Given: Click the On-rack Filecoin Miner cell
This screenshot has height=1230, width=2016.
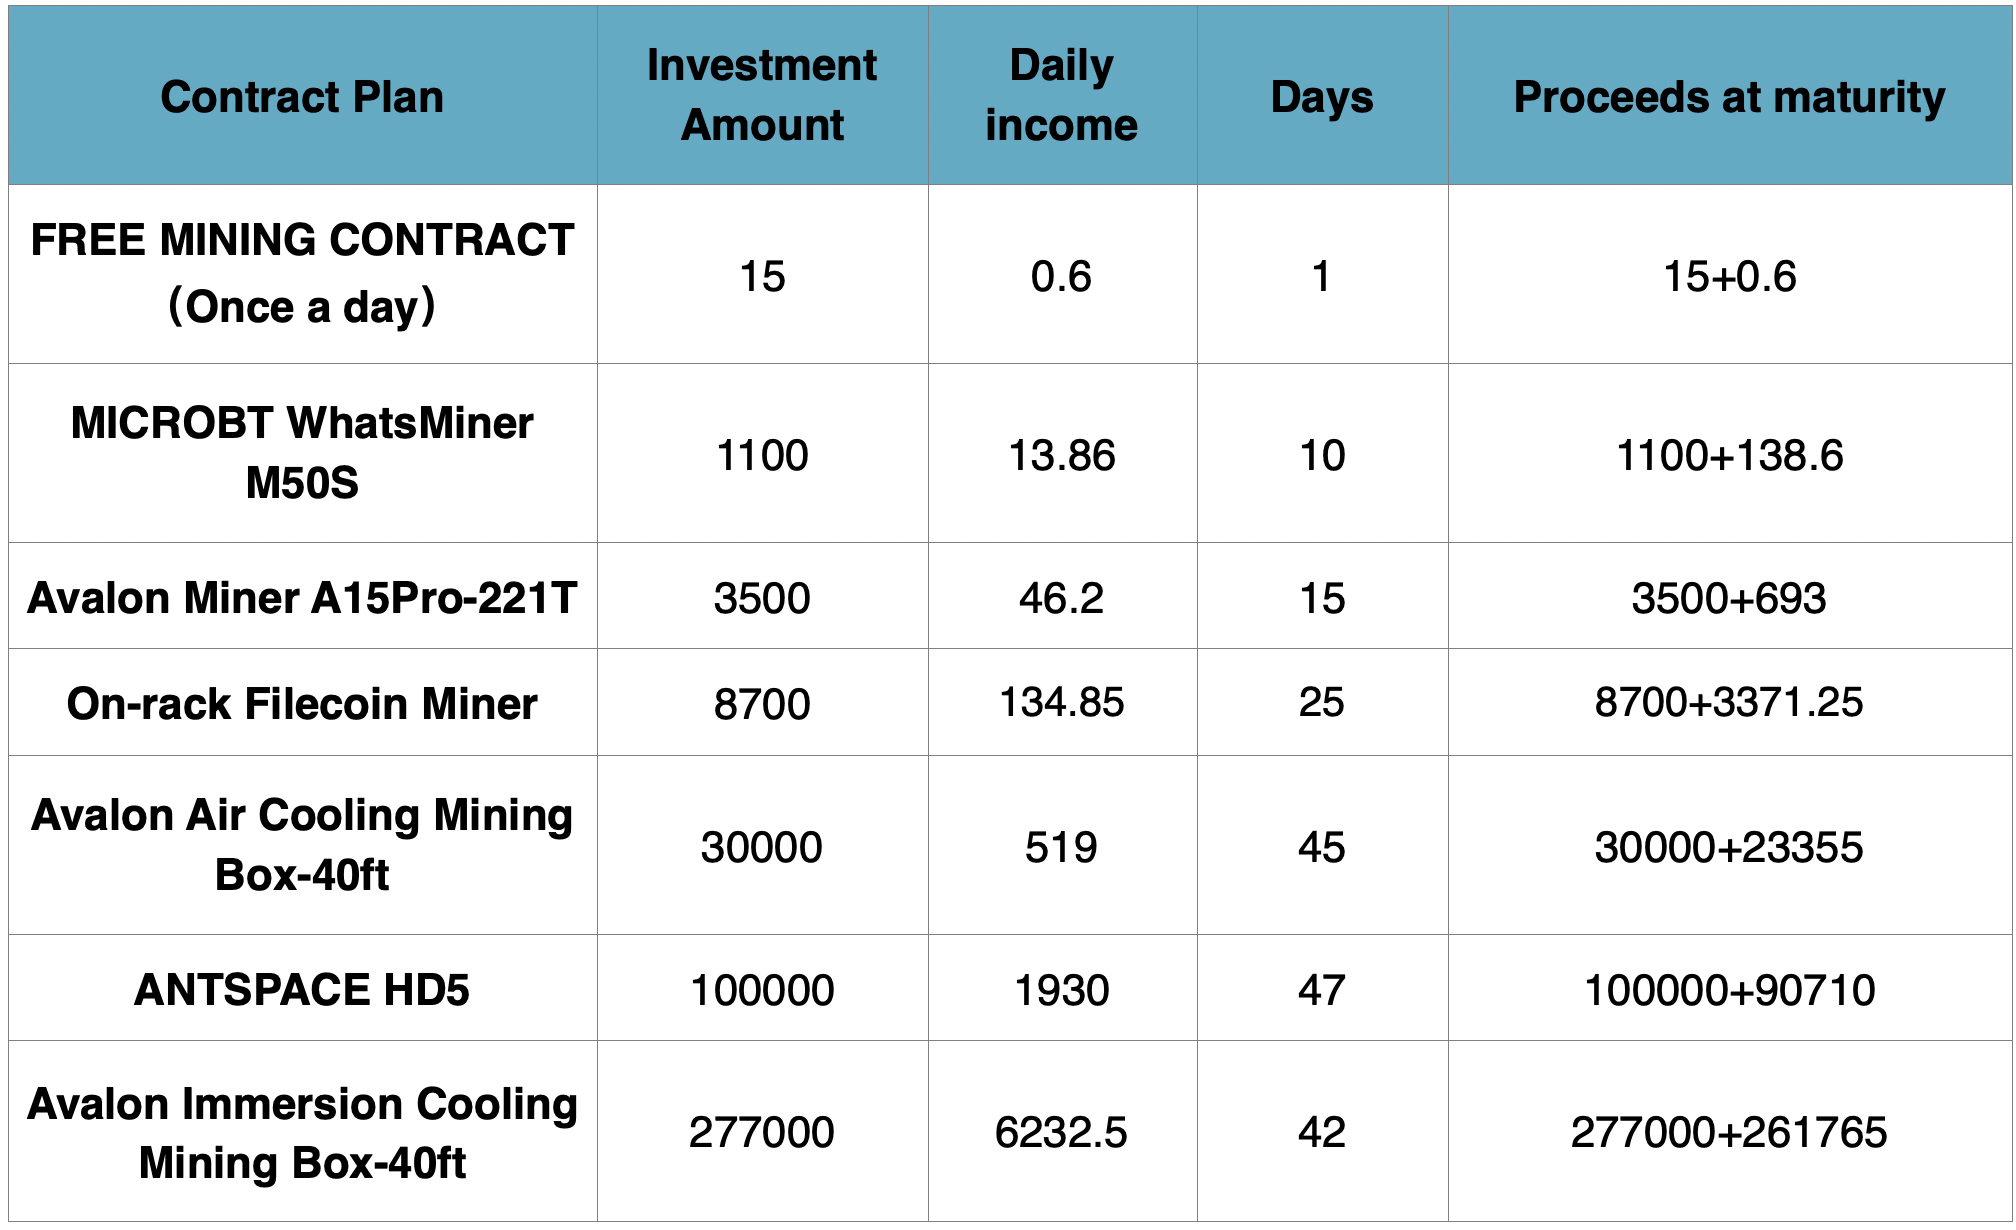Looking at the screenshot, I should click(x=302, y=703).
